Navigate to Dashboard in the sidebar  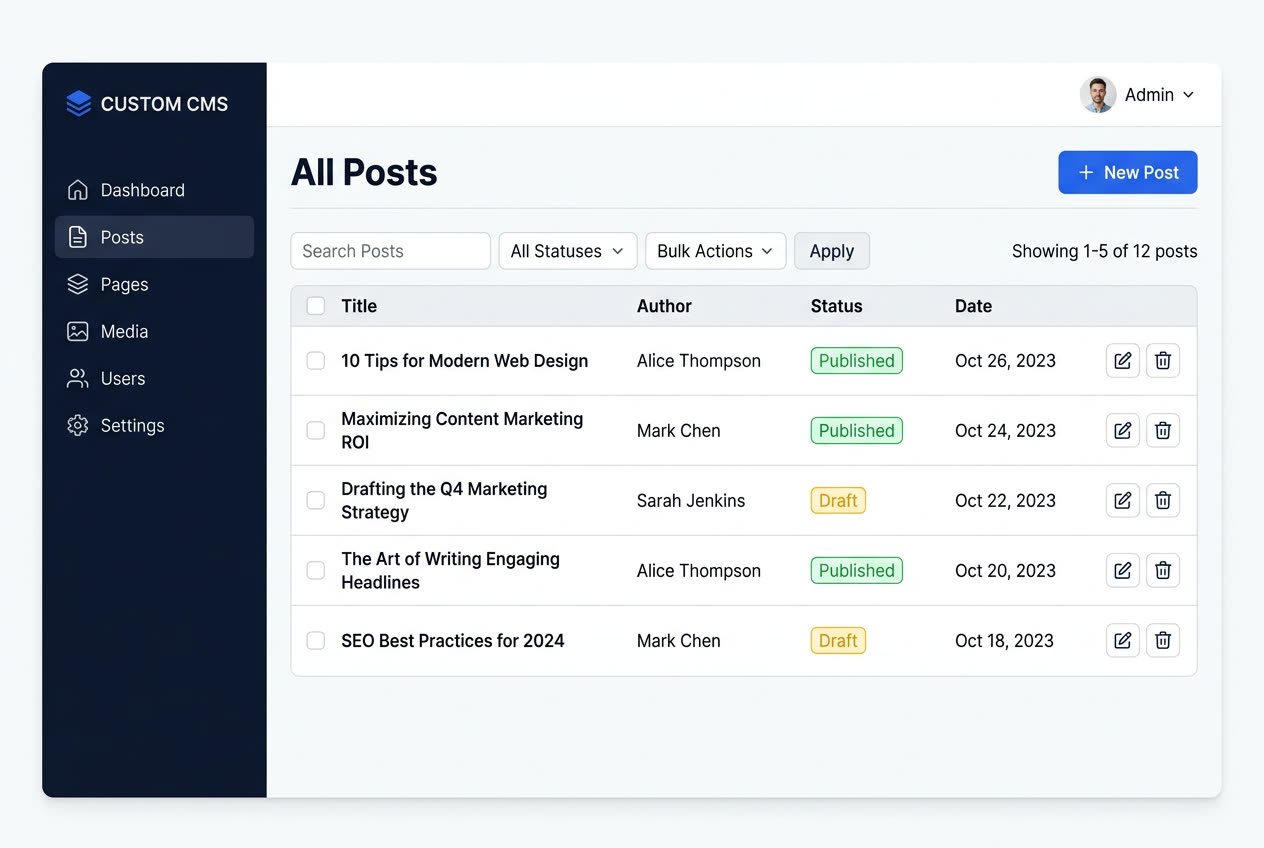pos(142,189)
